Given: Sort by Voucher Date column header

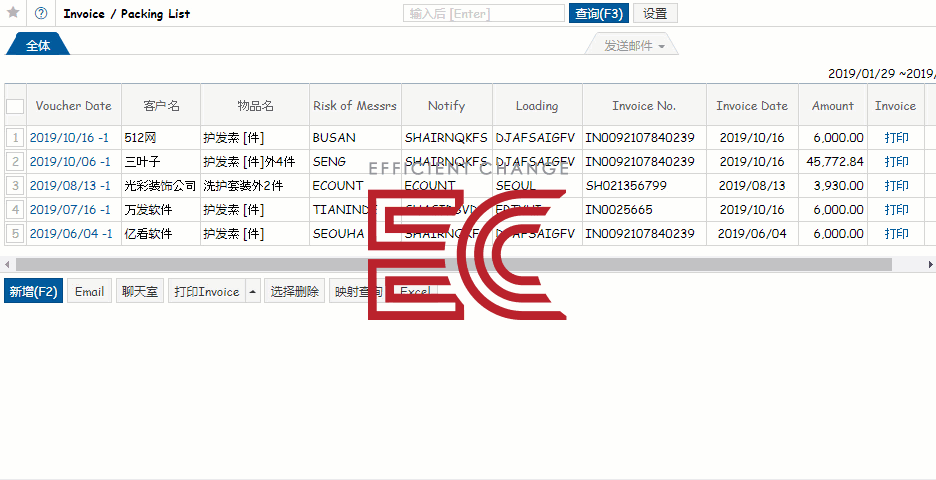Looking at the screenshot, I should coord(73,106).
